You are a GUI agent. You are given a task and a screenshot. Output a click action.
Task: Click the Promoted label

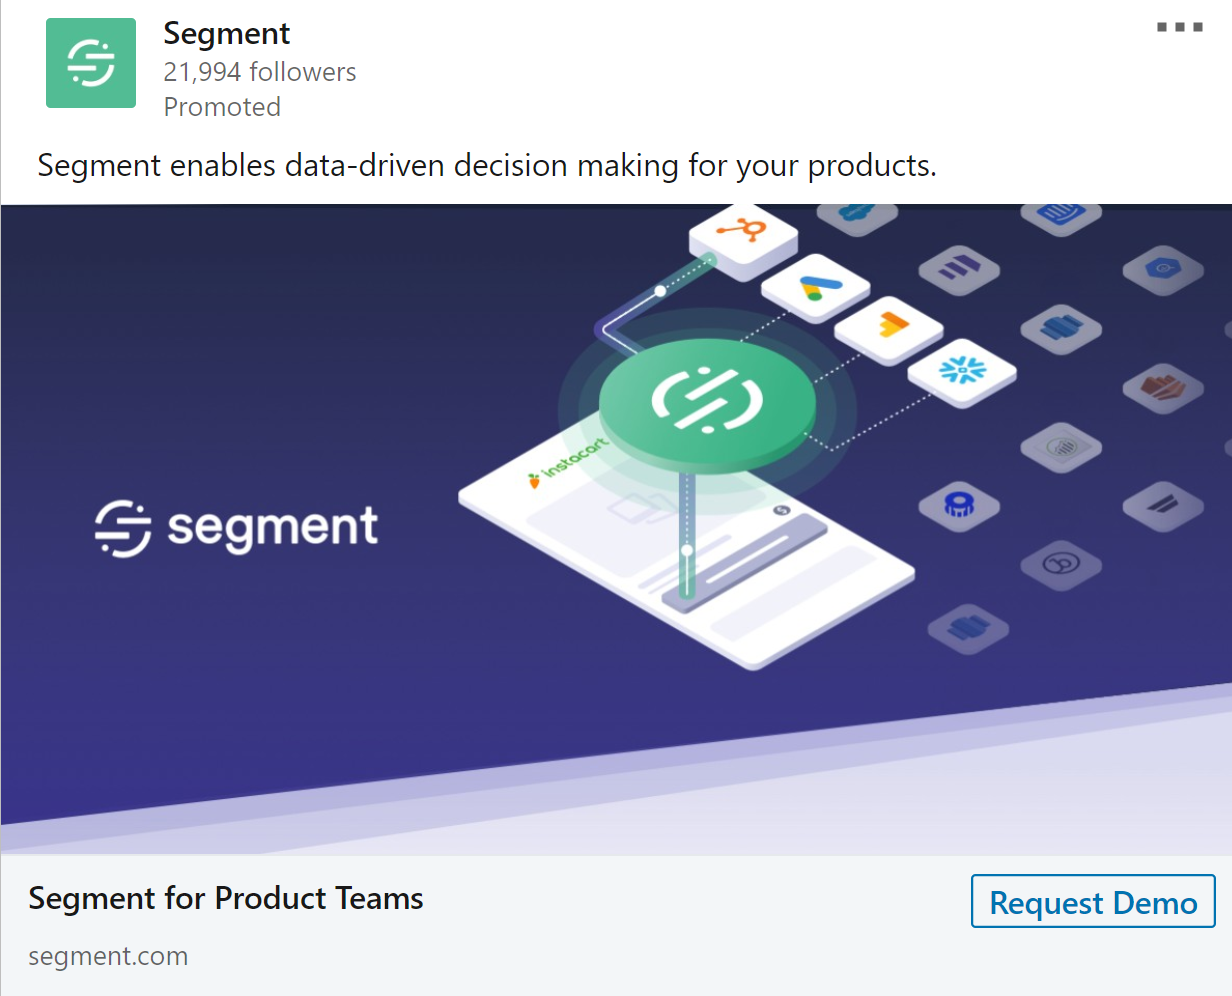coord(222,107)
